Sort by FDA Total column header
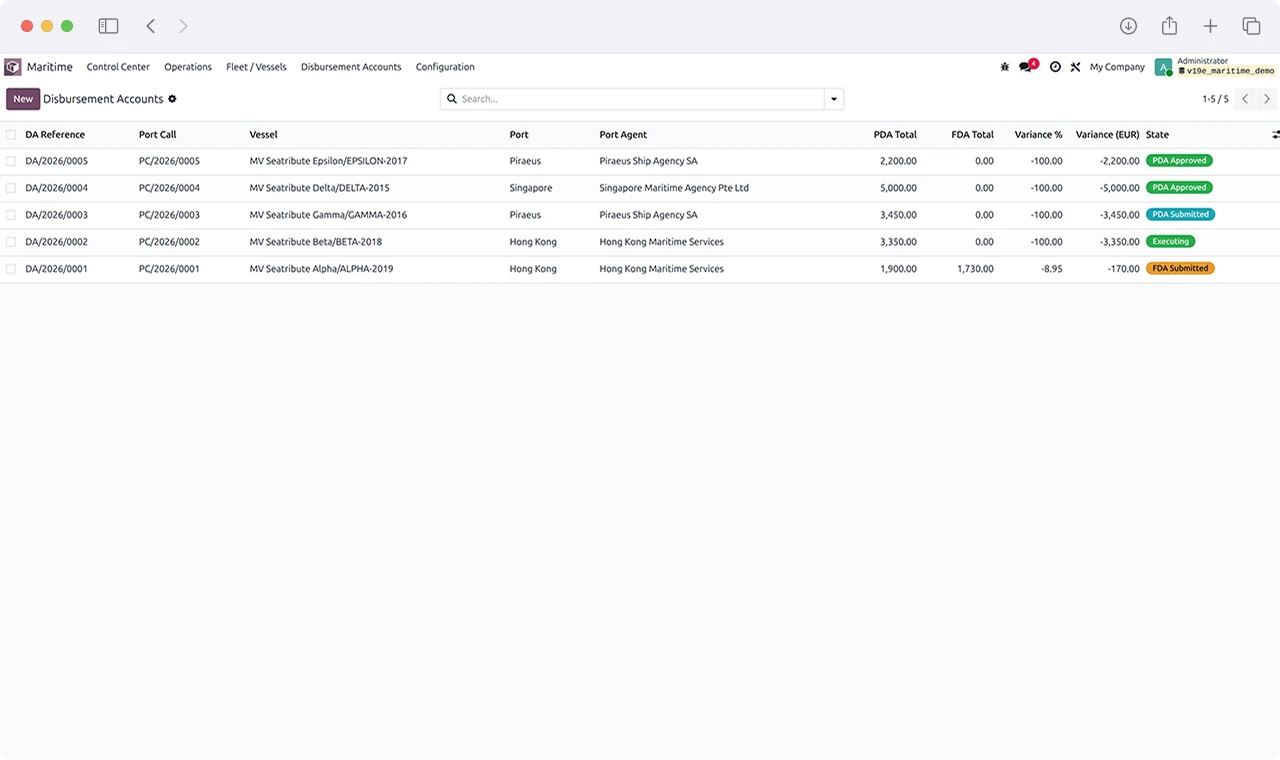 point(972,135)
